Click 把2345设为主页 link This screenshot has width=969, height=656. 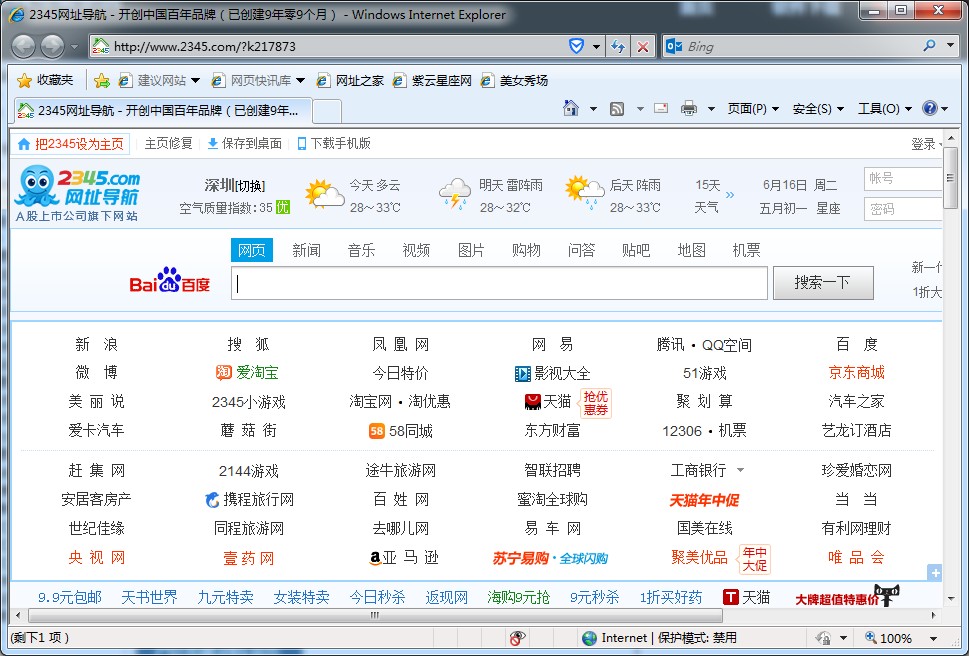click(70, 144)
